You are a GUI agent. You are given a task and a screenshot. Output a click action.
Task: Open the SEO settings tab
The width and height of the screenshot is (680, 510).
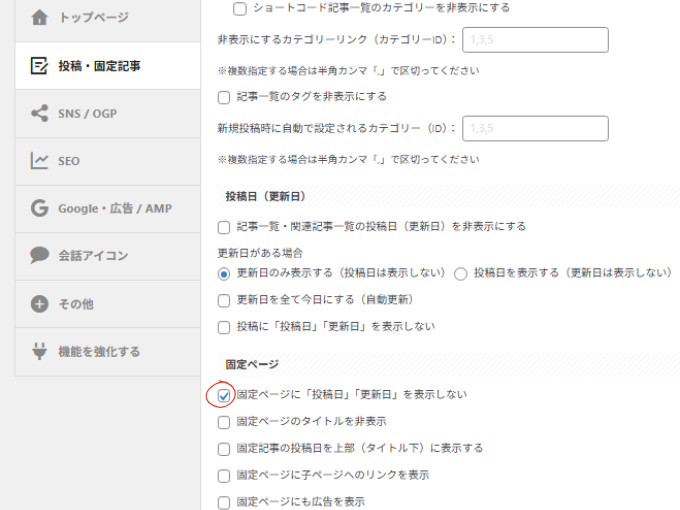coord(108,161)
